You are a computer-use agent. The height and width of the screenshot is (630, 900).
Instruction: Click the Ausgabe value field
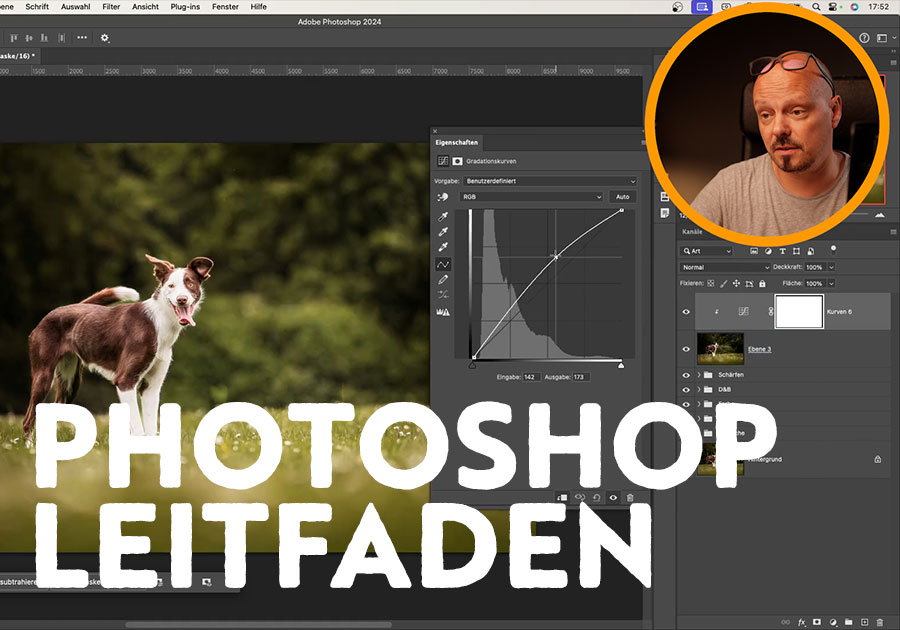(x=580, y=377)
